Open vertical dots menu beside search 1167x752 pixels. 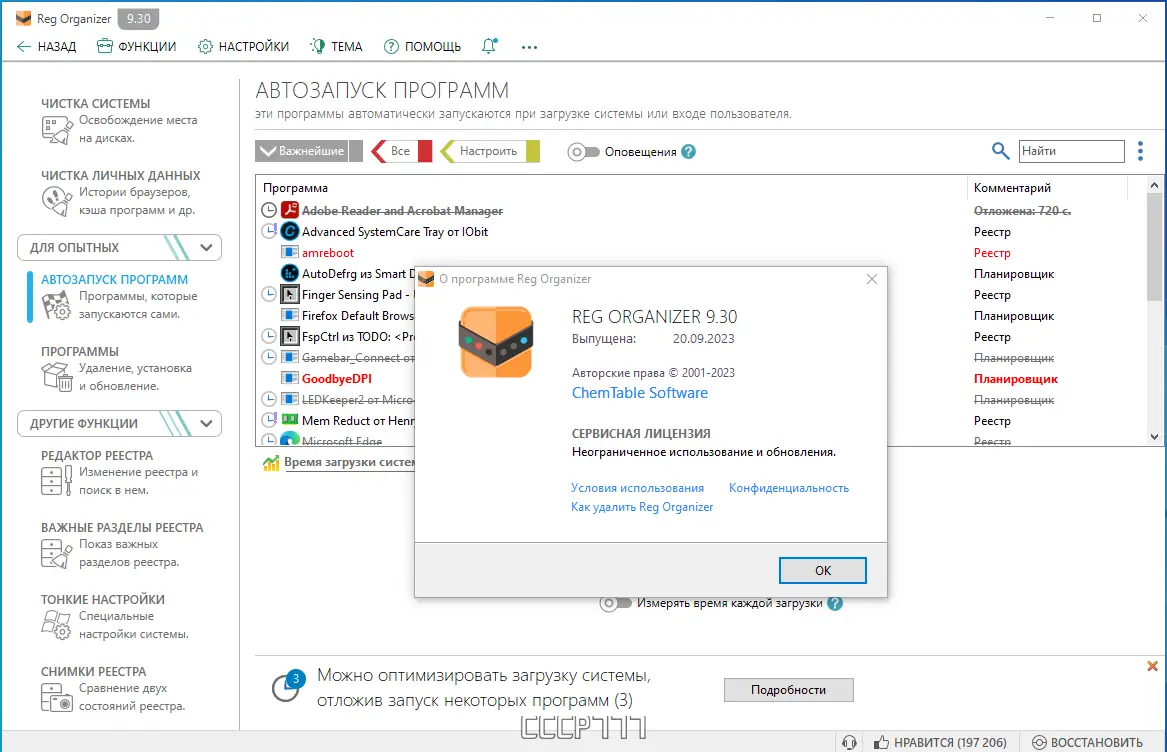click(x=1140, y=151)
